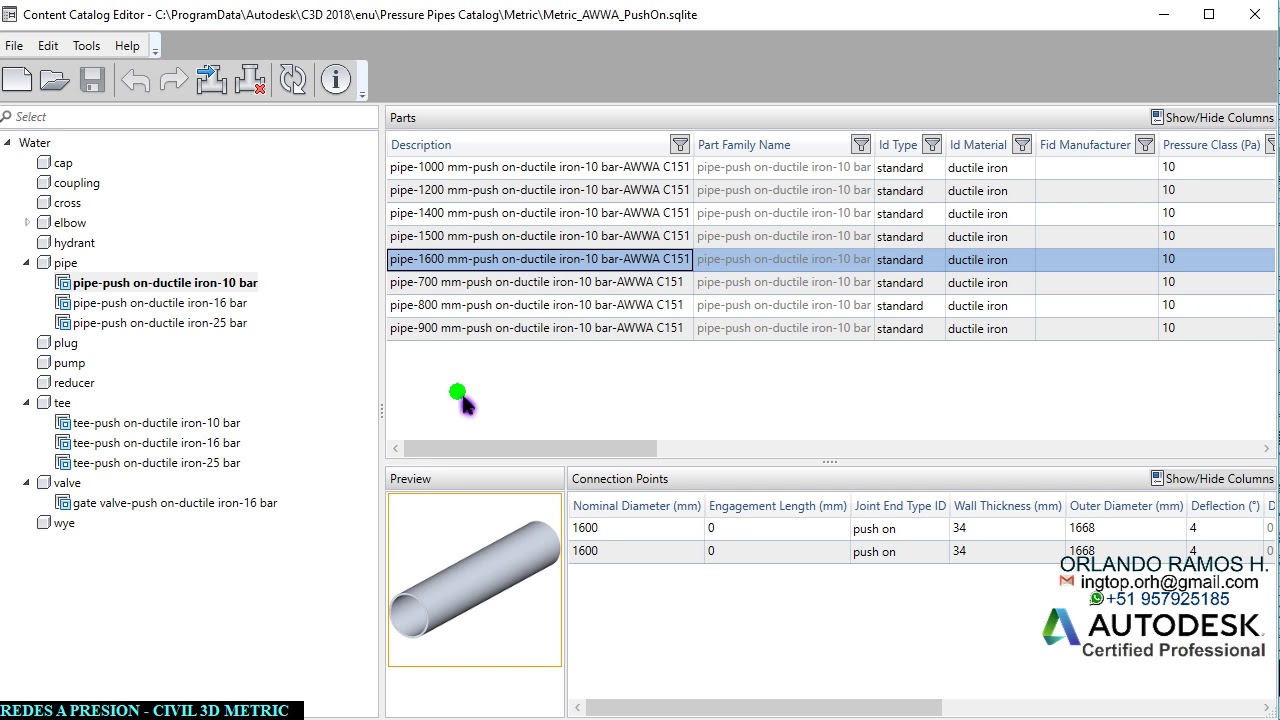This screenshot has width=1280, height=720.
Task: Select the pipe-1400 mm part row
Action: pyautogui.click(x=831, y=214)
